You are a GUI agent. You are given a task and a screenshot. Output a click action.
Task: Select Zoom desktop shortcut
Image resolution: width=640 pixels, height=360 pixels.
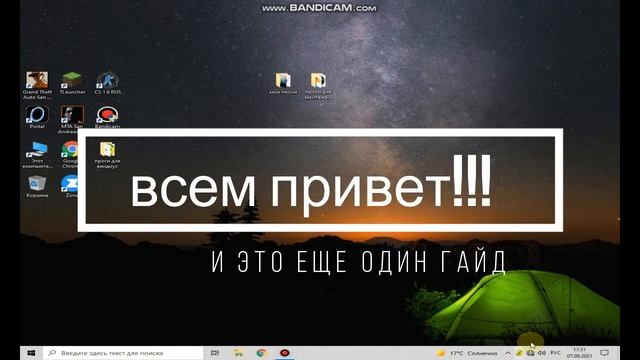point(70,187)
